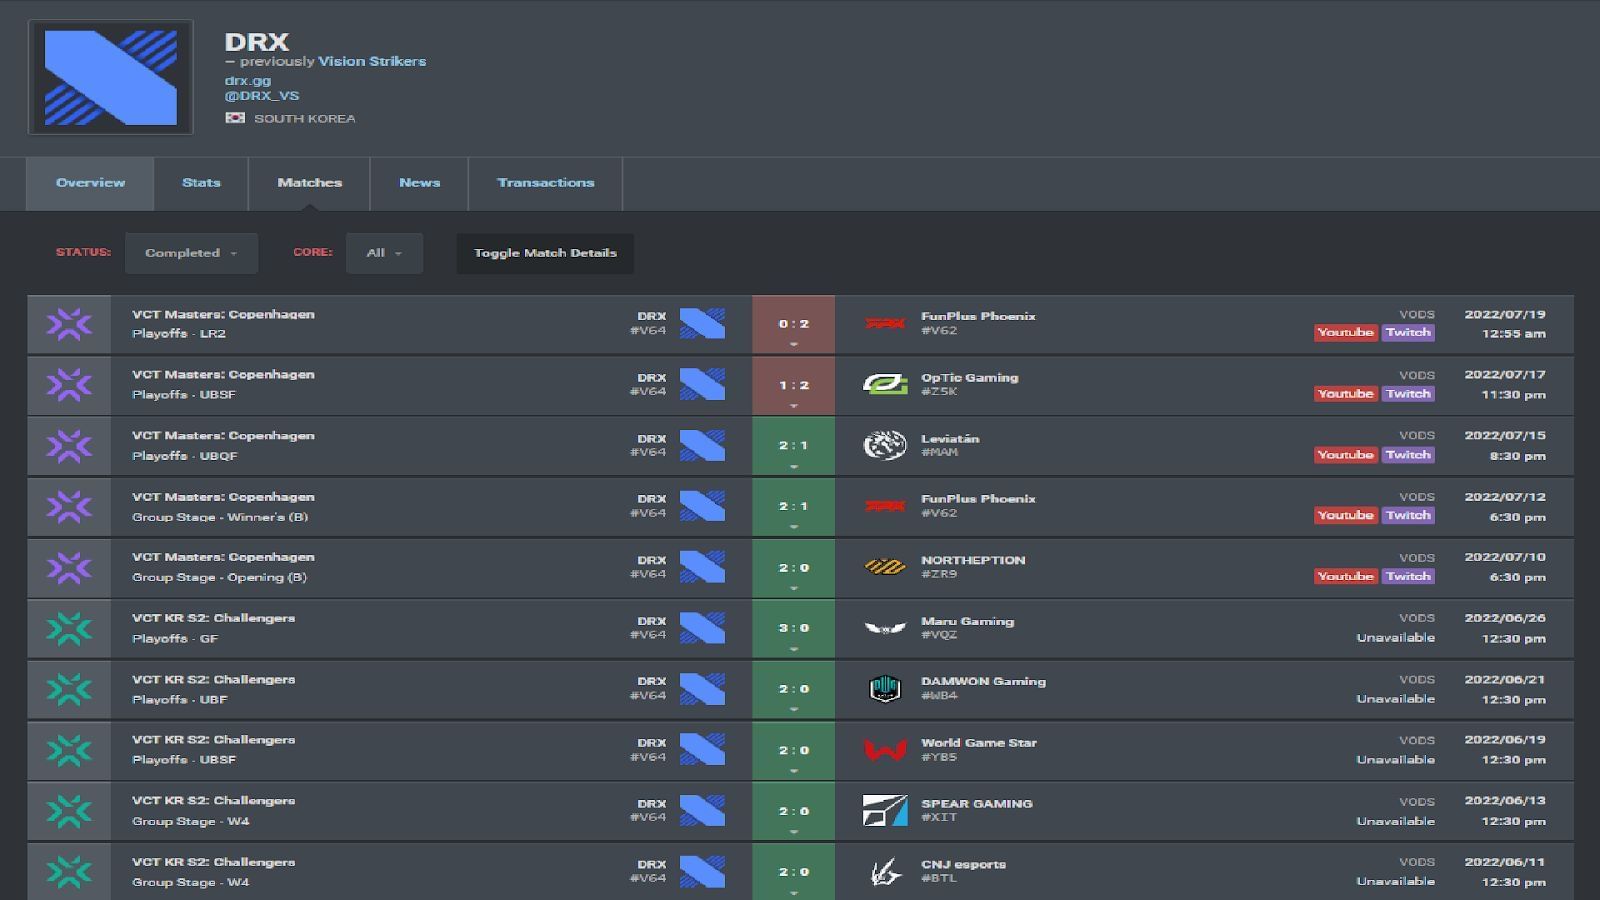Click the Maru Gaming team logo

click(x=884, y=628)
